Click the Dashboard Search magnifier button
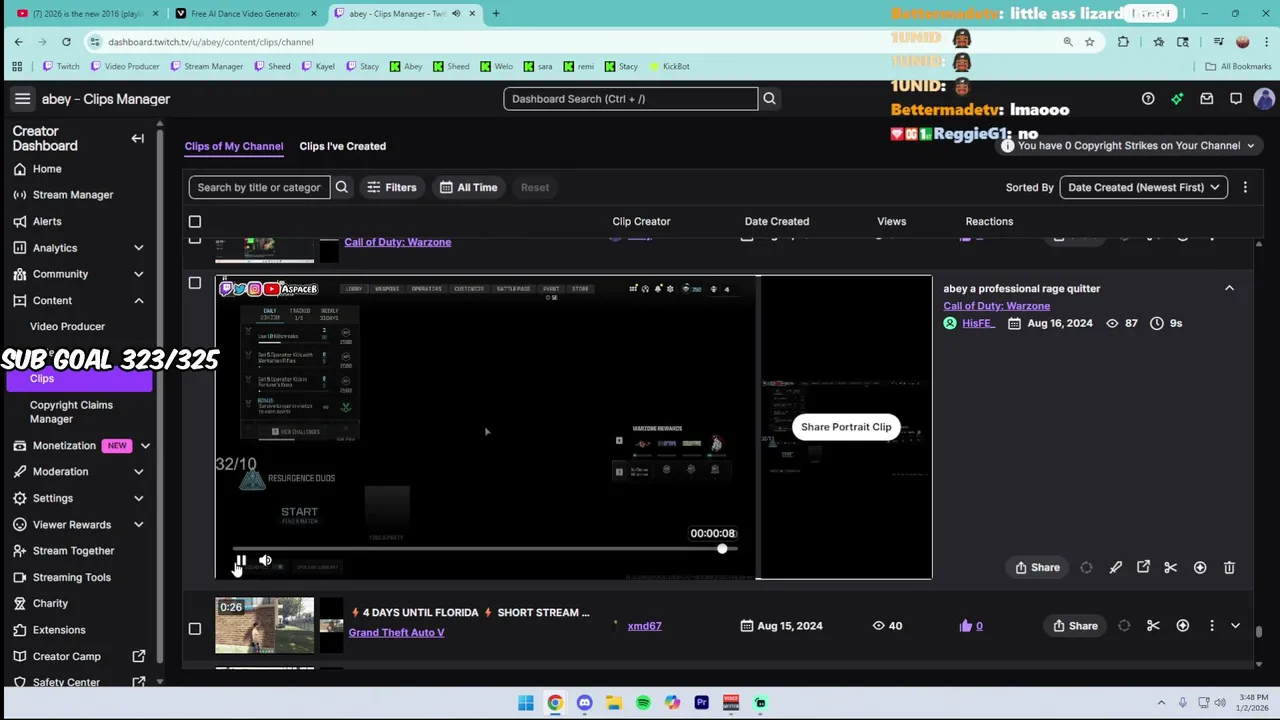Image resolution: width=1280 pixels, height=720 pixels. click(769, 99)
